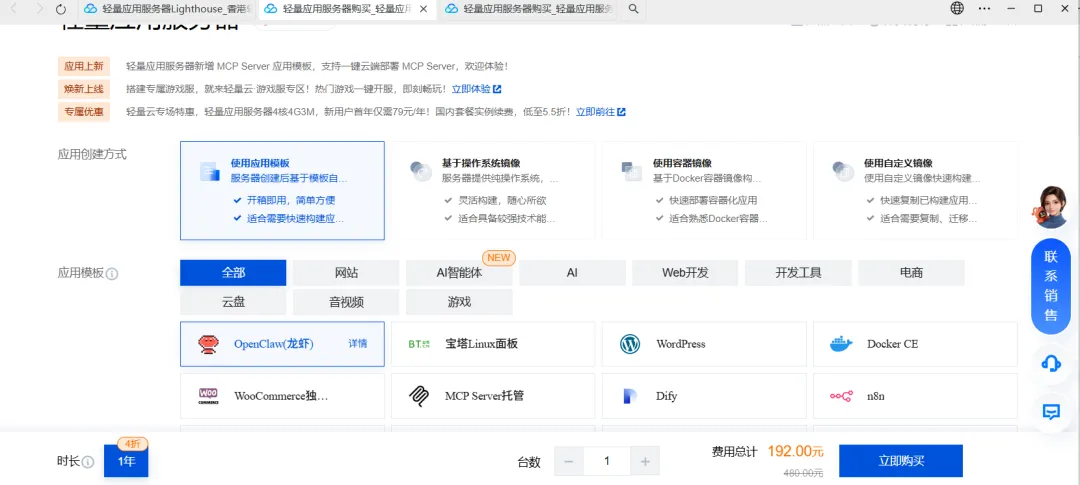Click the 焕新上线 tag

pyautogui.click(x=83, y=89)
